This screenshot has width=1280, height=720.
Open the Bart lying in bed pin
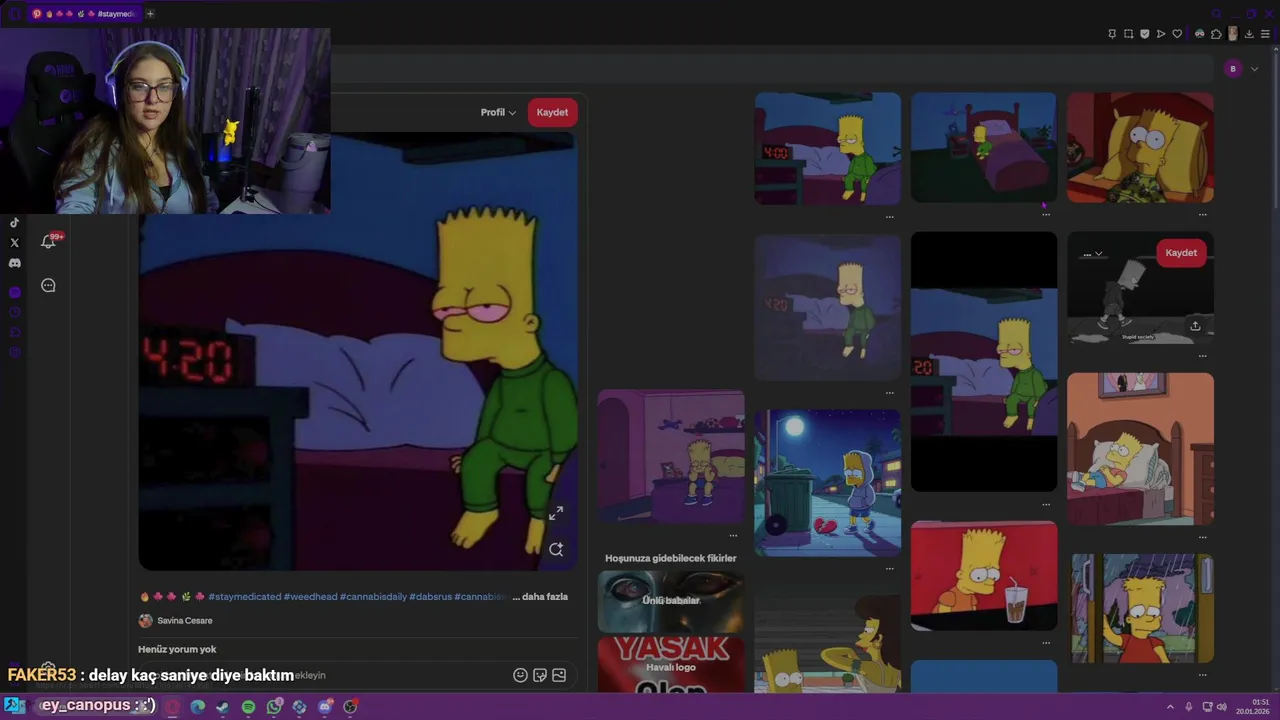(x=1140, y=449)
